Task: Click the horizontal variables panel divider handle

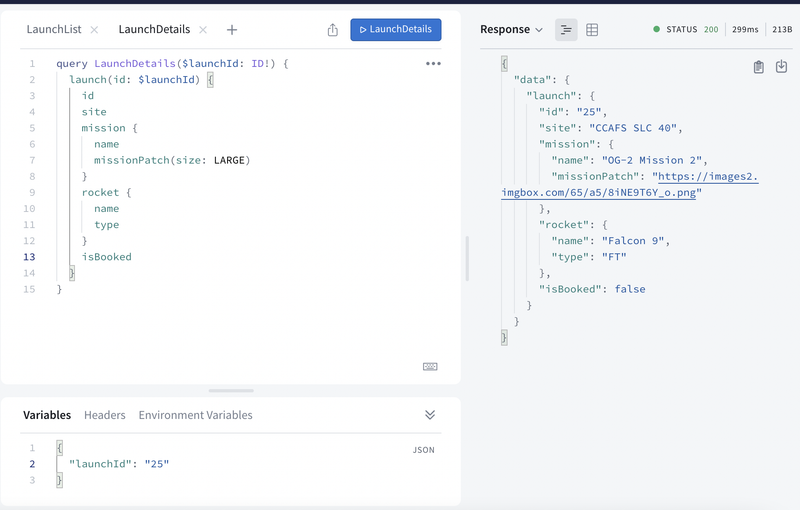Action: [x=231, y=391]
